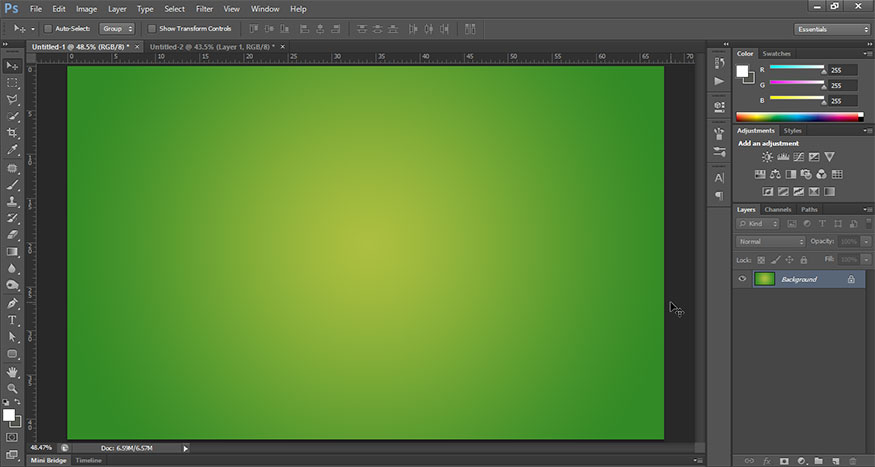Screen dimensions: 875x467
Task: Open the Fill slider arrow
Action: click(x=866, y=259)
